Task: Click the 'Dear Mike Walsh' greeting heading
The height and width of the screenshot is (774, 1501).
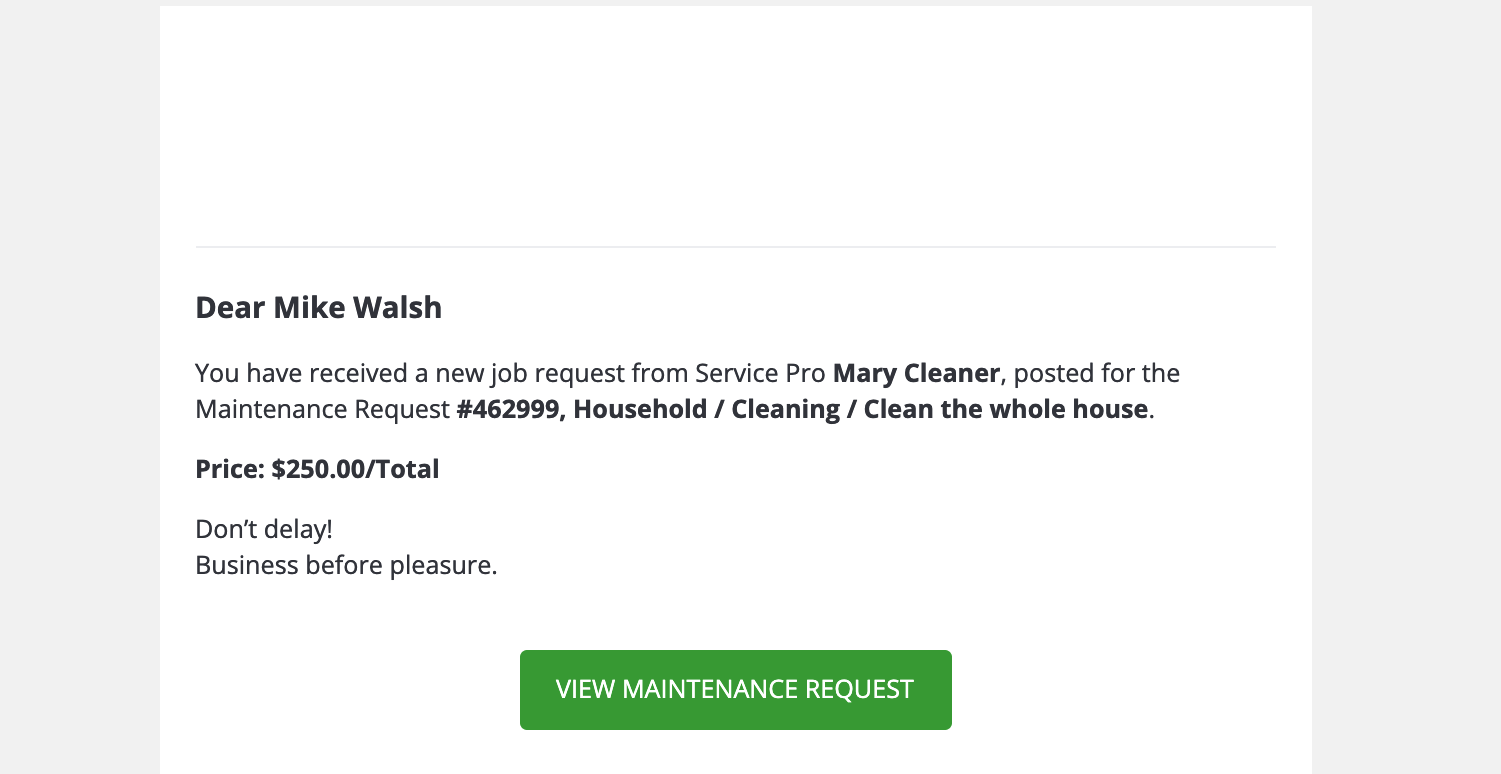Action: point(318,307)
